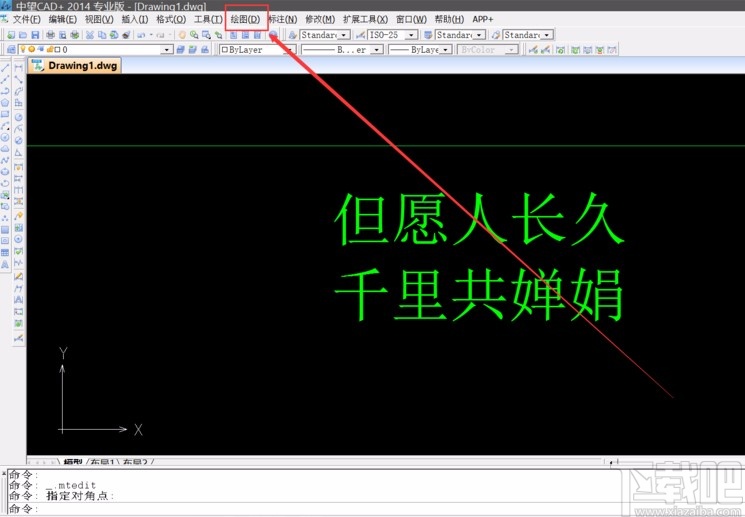Select the Ellipse tool
Image resolution: width=745 pixels, height=517 pixels.
pos(5,172)
